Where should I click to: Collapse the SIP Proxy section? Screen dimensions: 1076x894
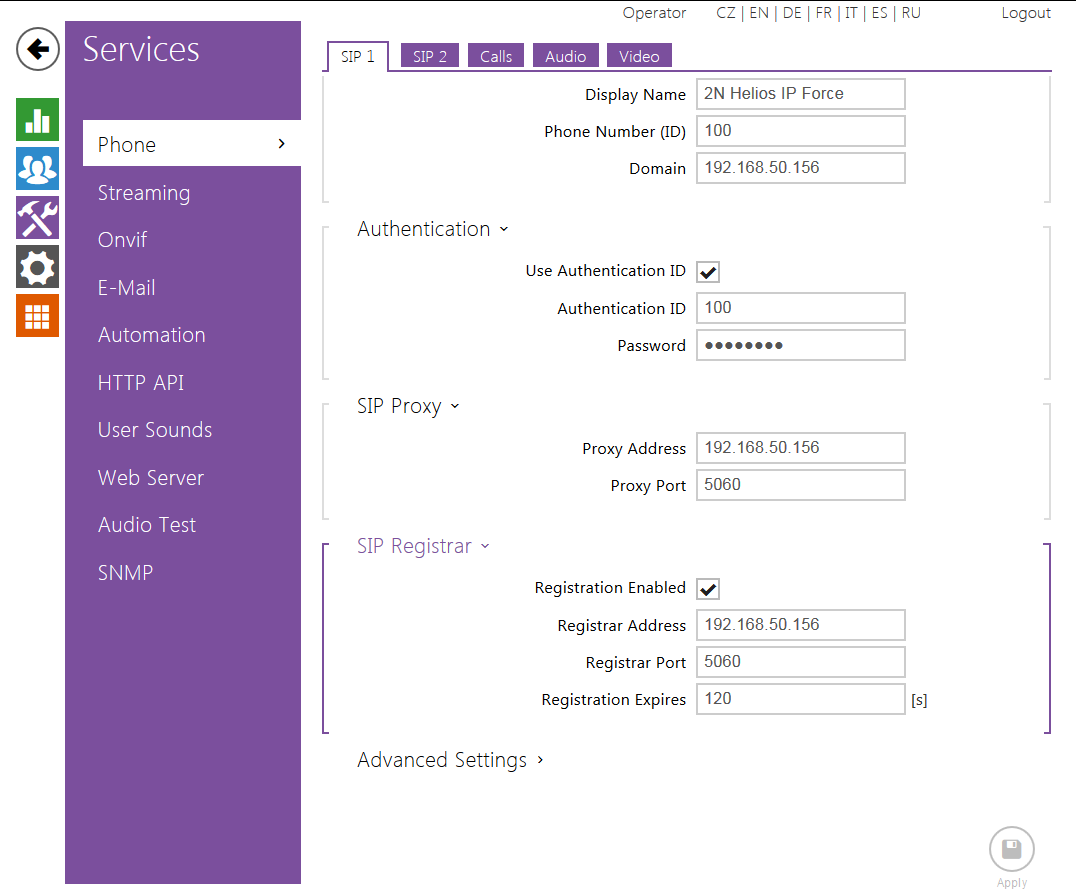click(x=408, y=406)
